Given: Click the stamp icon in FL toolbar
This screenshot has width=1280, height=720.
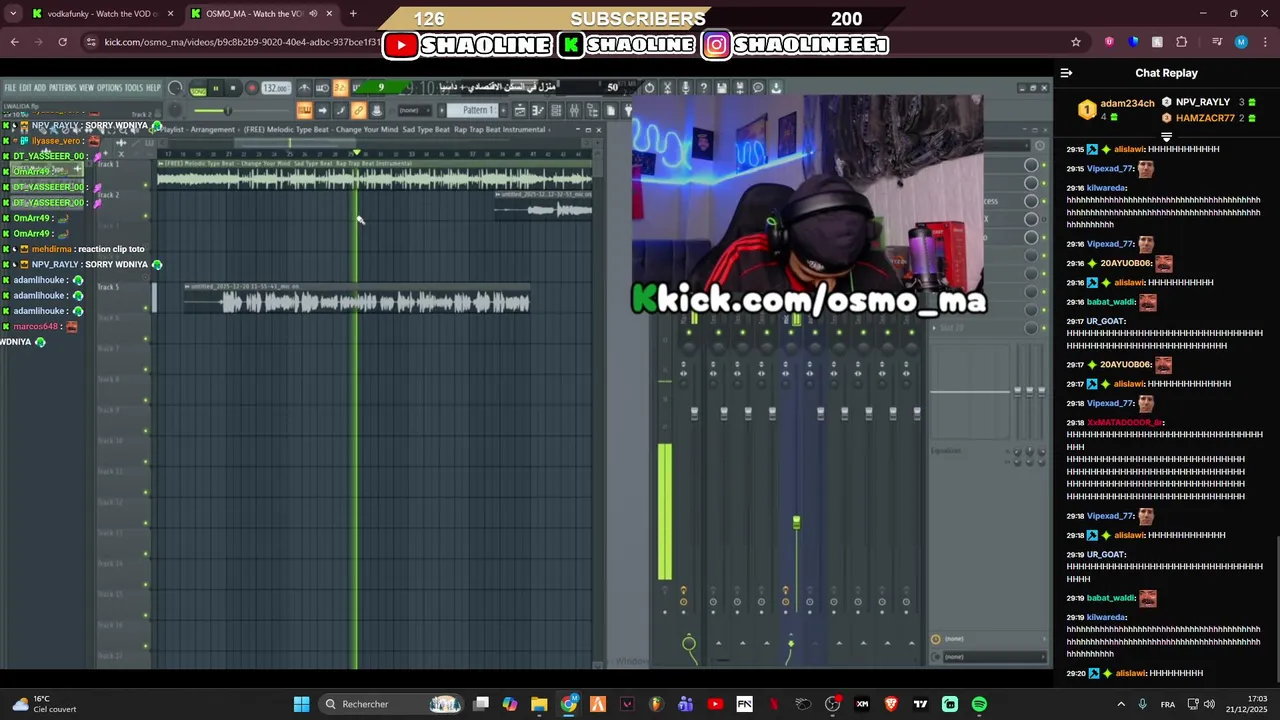Looking at the screenshot, I should [x=376, y=110].
